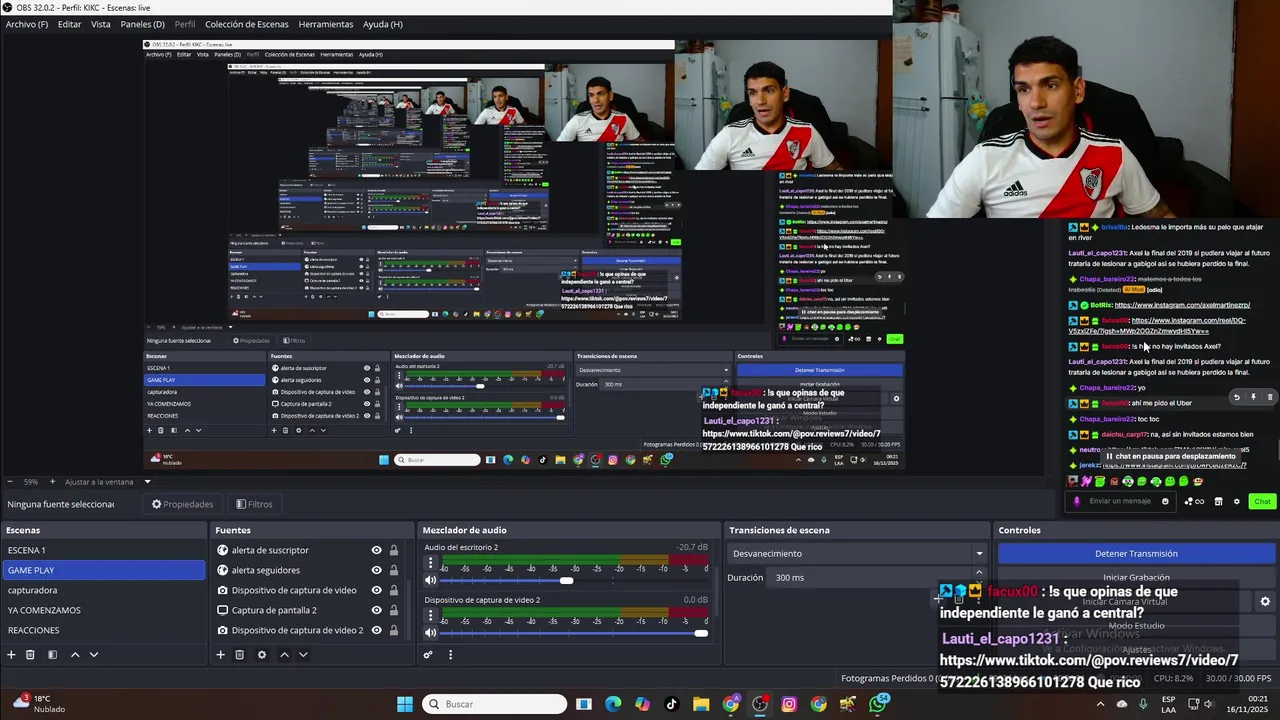The width and height of the screenshot is (1280, 720).
Task: Zoom in preview with plus icon
Action: click(x=52, y=481)
